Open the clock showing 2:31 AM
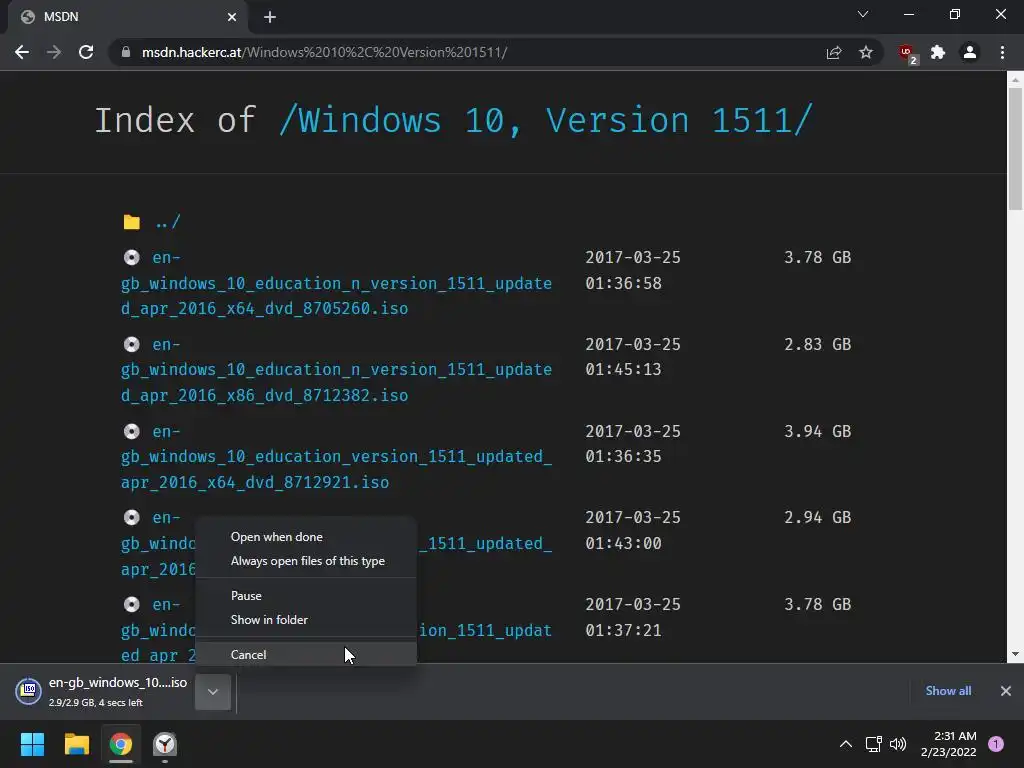Screen dimensions: 1024x768 [x=948, y=744]
